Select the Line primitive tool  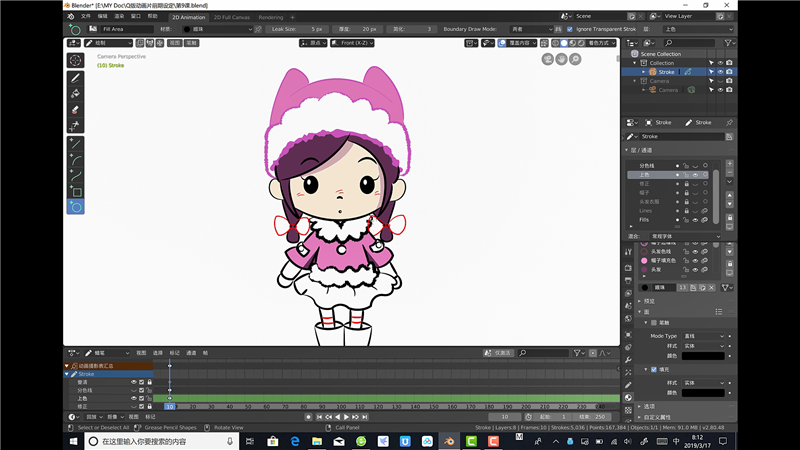click(x=76, y=144)
